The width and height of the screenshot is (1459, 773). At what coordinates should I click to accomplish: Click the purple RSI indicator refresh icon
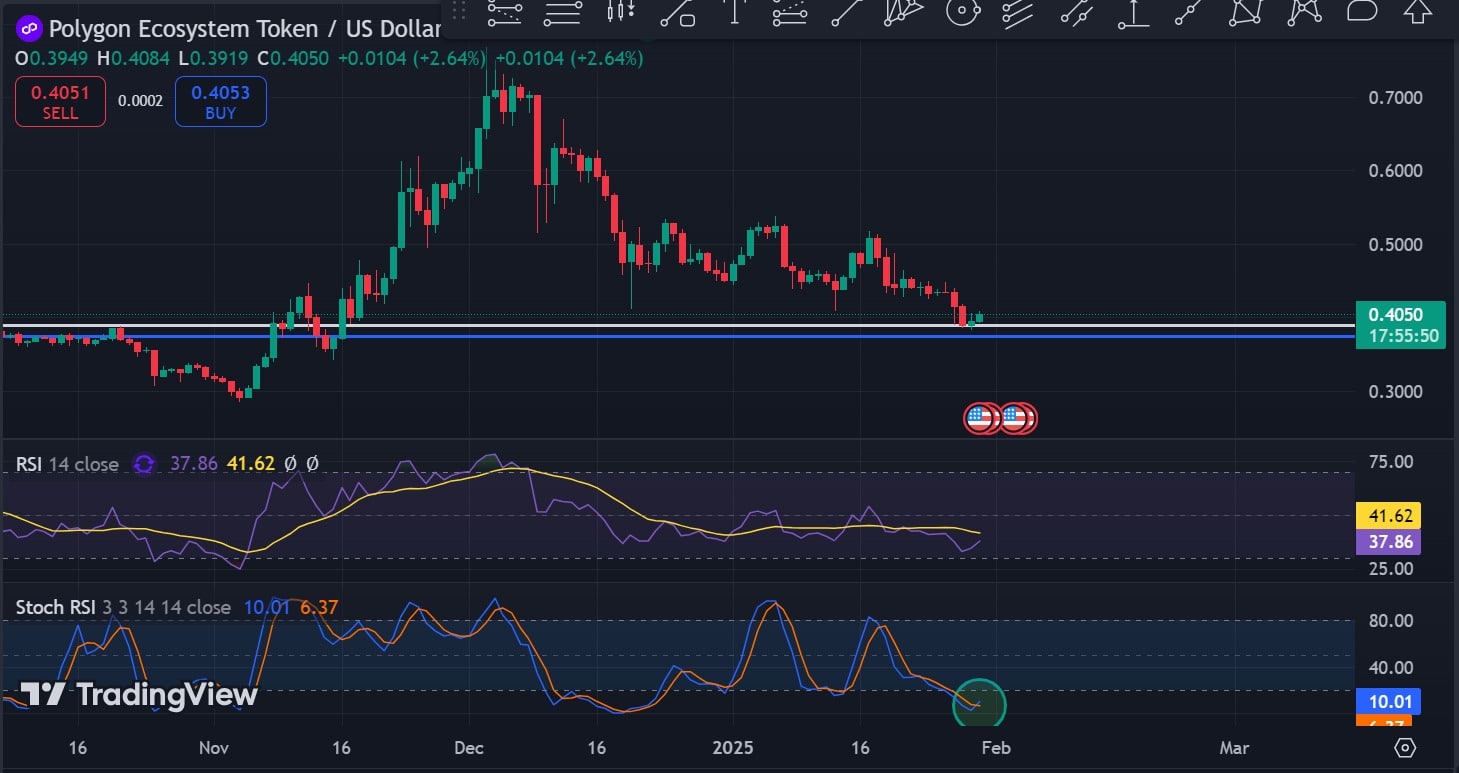click(144, 464)
